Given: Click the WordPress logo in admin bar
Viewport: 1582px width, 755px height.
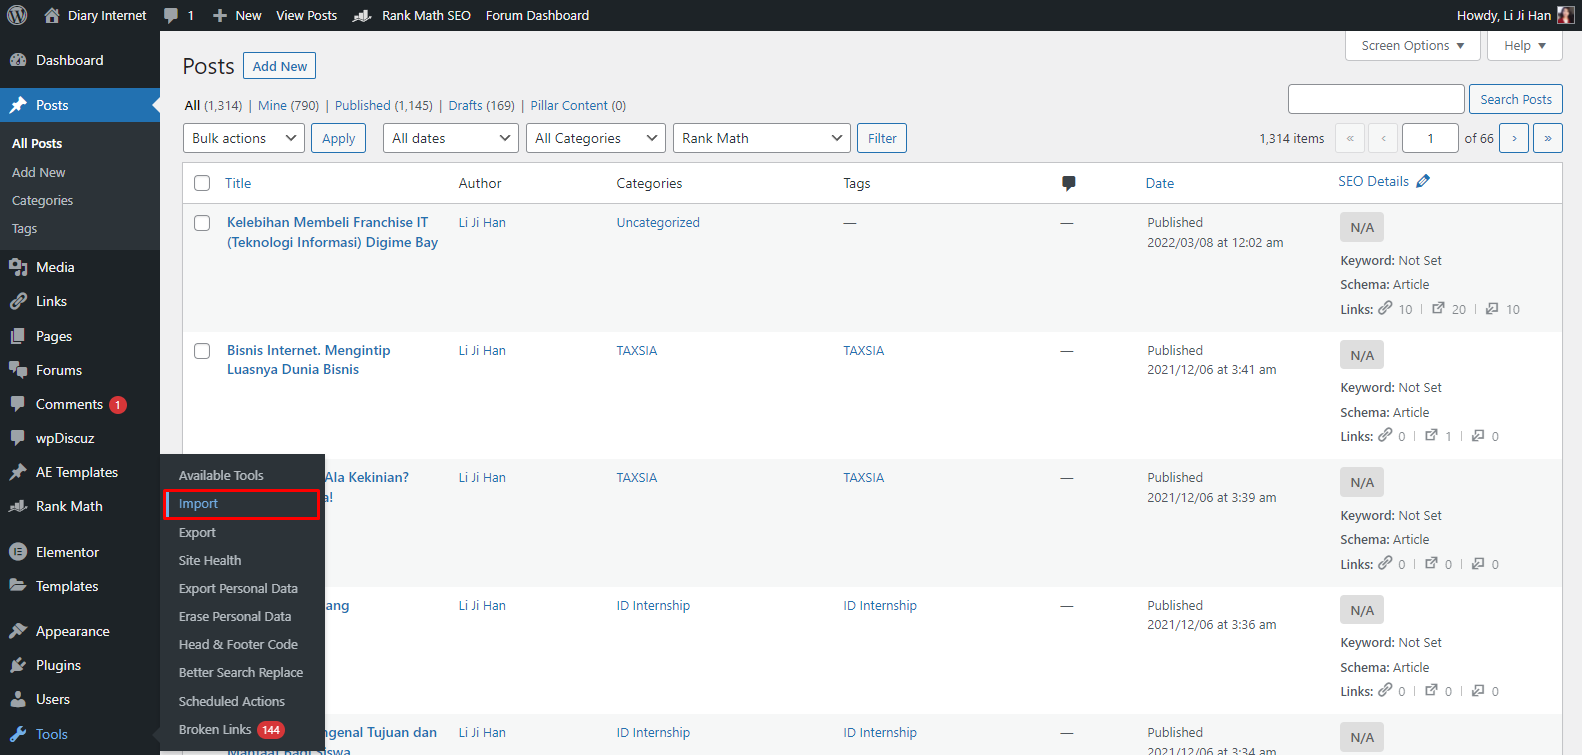Looking at the screenshot, I should [17, 15].
